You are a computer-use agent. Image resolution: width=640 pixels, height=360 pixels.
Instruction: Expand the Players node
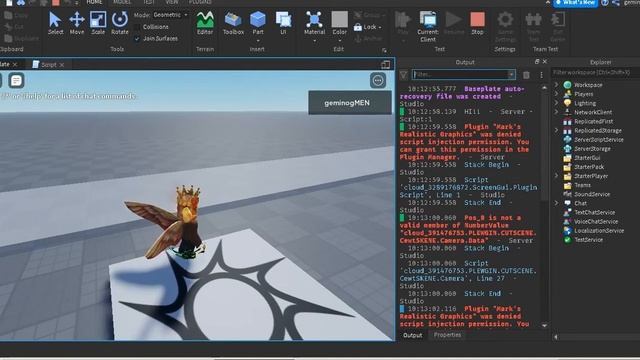pos(556,94)
